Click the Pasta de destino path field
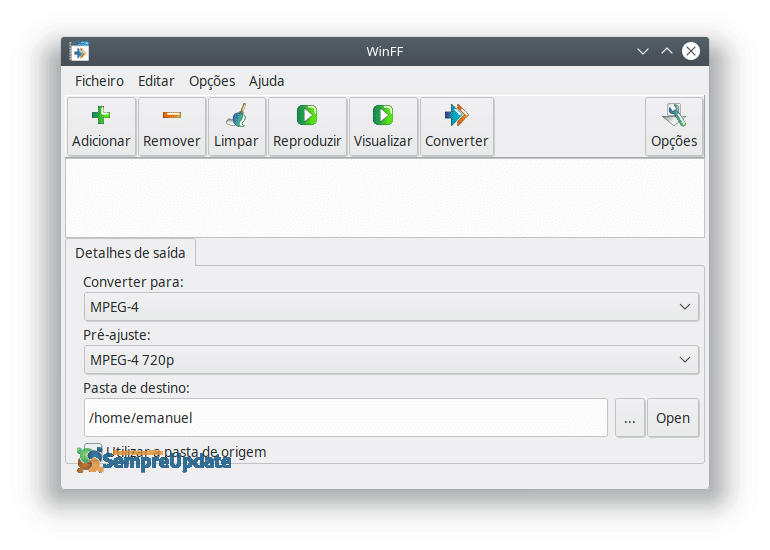This screenshot has width=770, height=550. pyautogui.click(x=346, y=418)
